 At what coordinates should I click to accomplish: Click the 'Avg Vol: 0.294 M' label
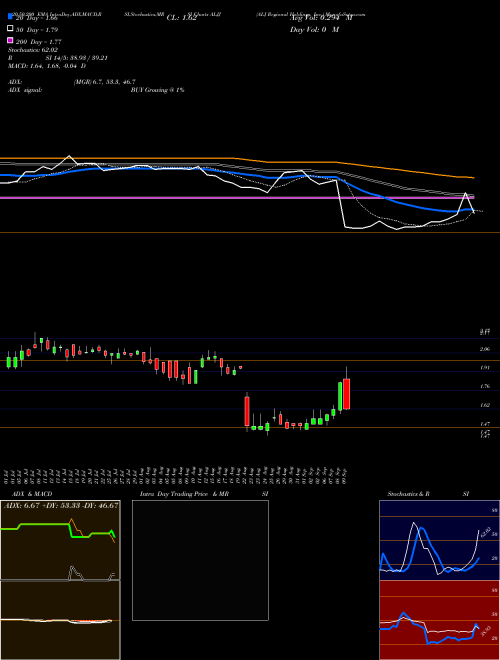coord(321,18)
